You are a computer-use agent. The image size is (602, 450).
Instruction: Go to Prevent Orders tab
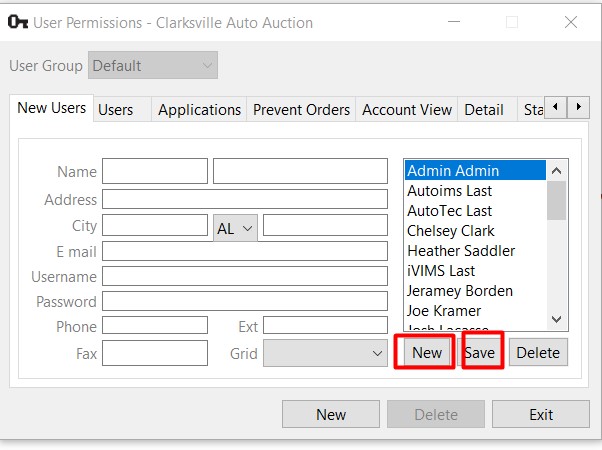[301, 110]
